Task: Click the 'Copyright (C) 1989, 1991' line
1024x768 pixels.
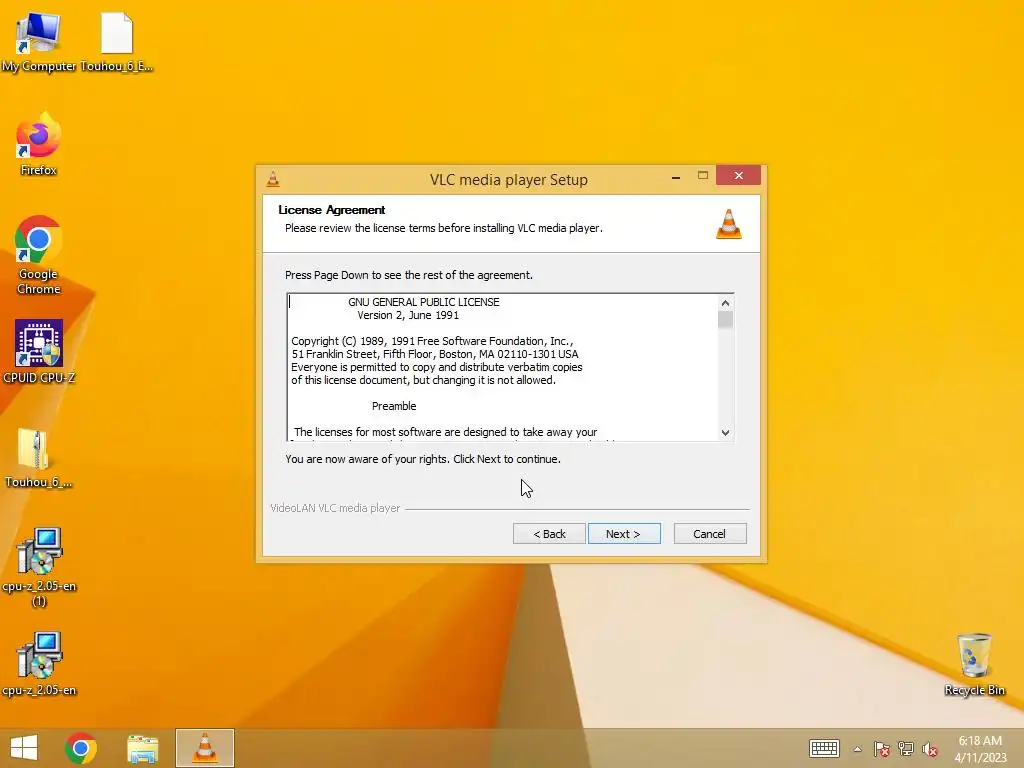Action: 432,341
